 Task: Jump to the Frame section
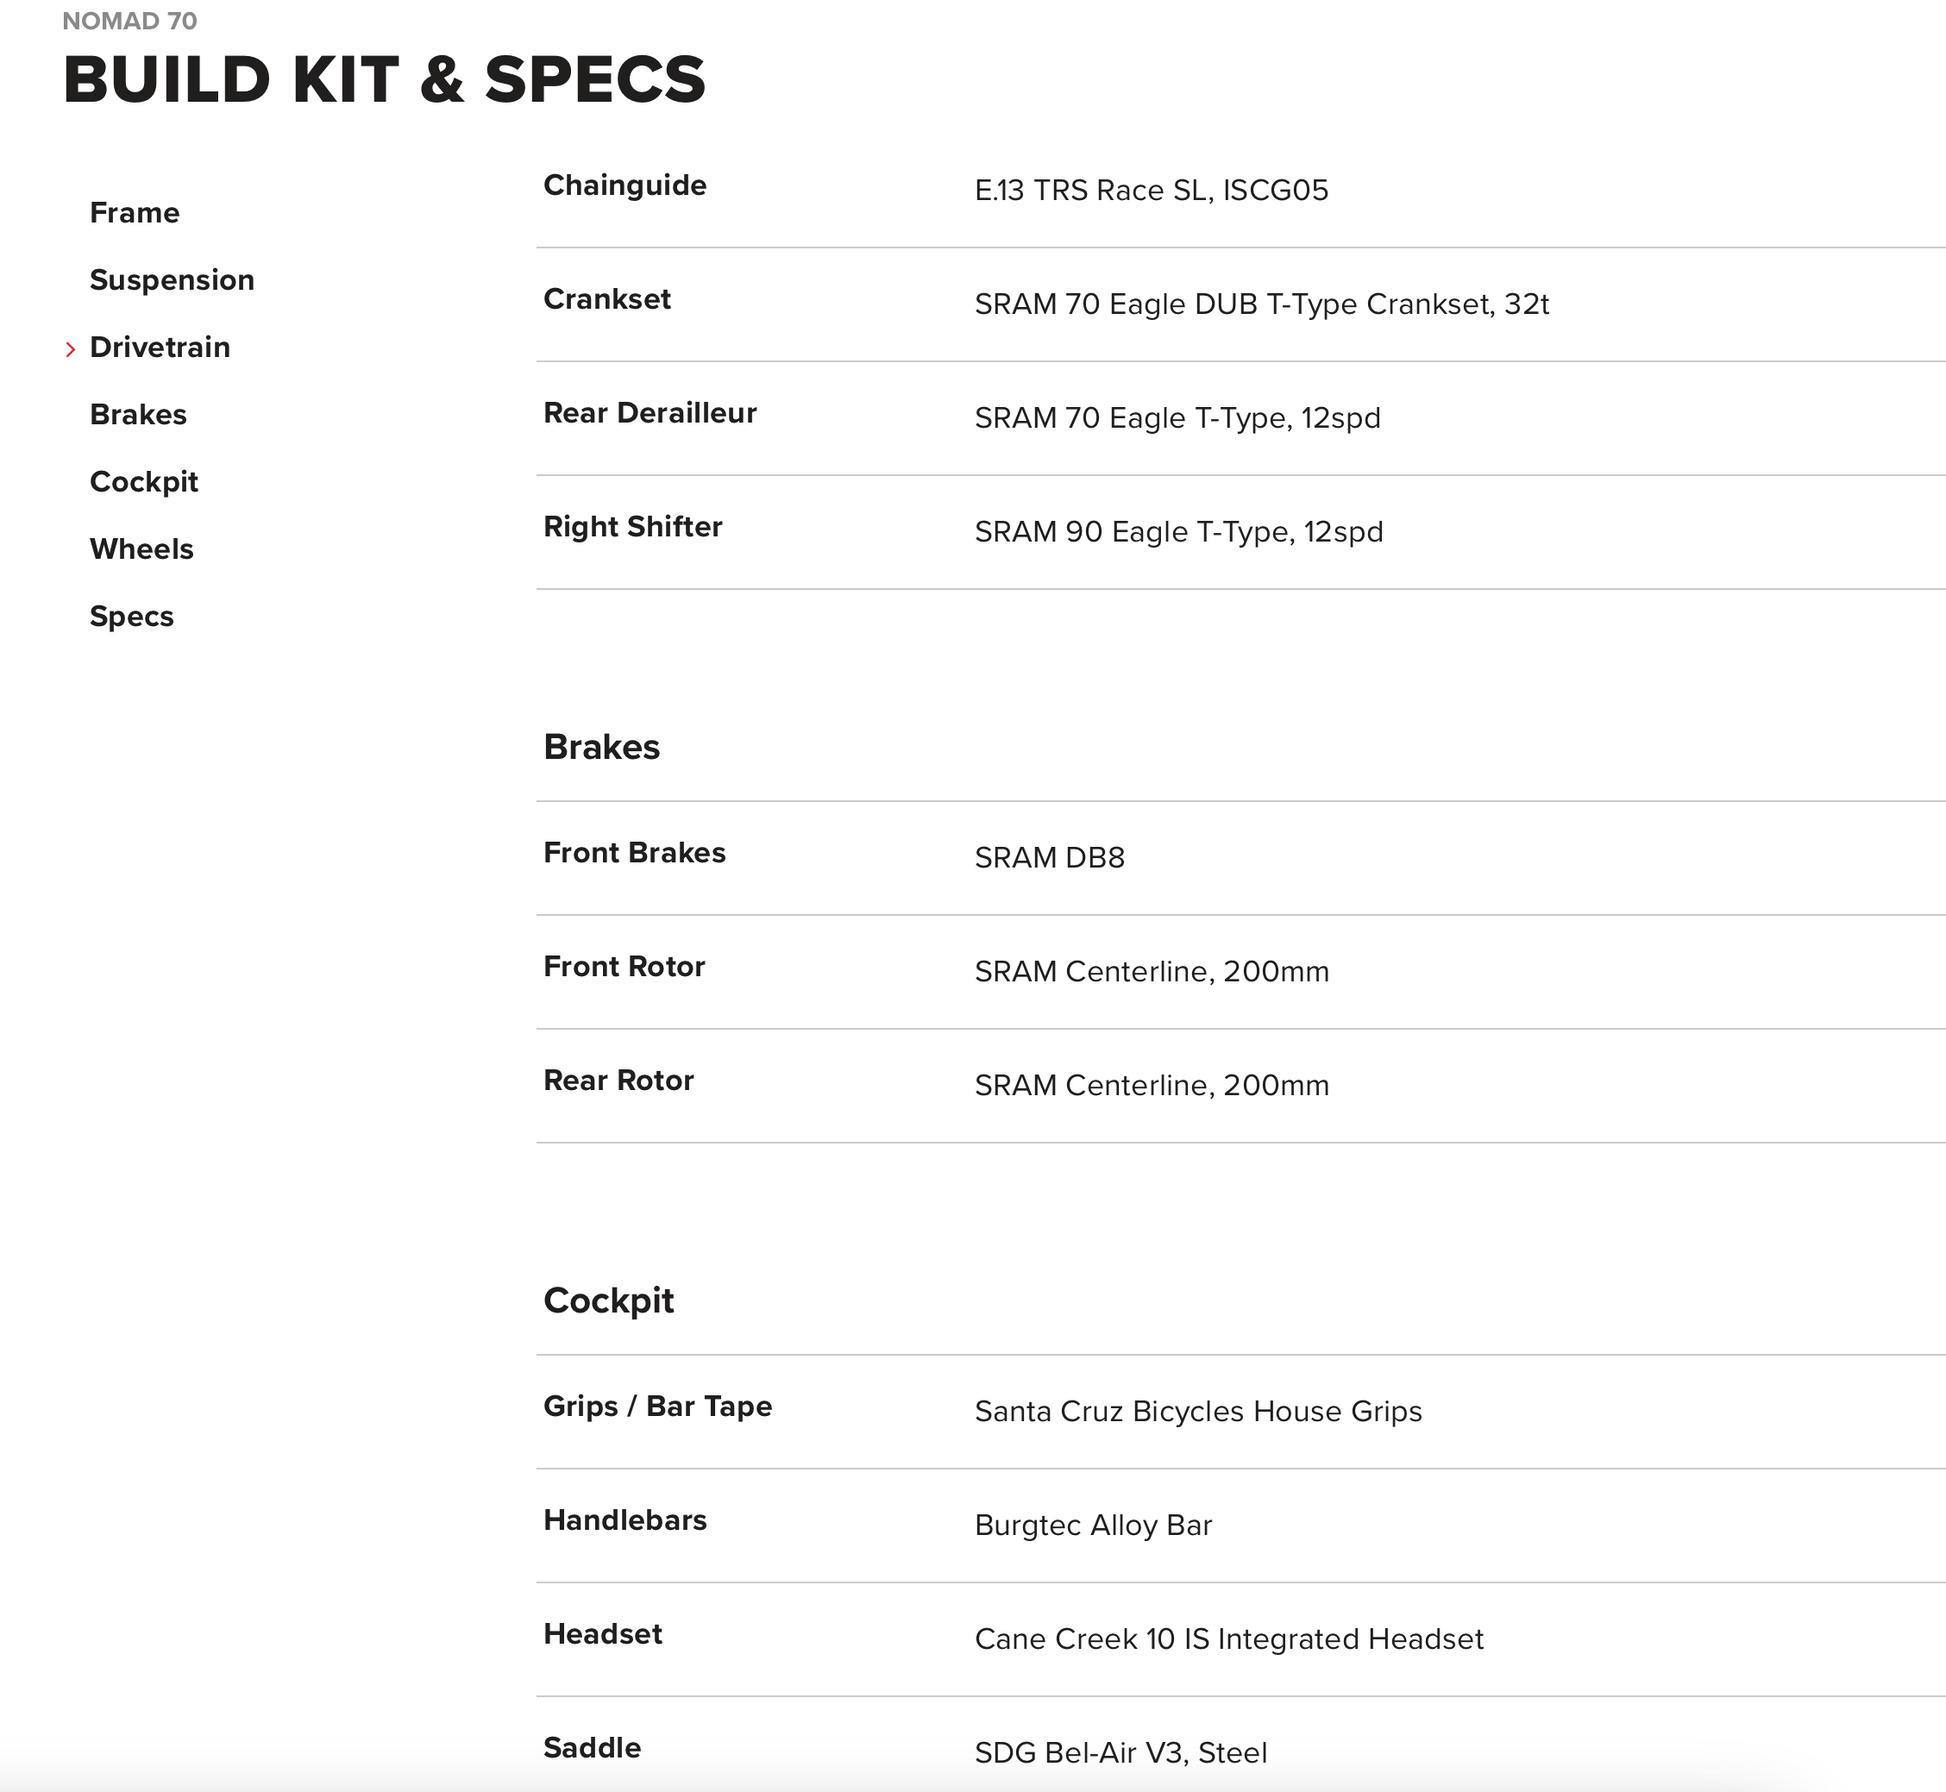134,213
